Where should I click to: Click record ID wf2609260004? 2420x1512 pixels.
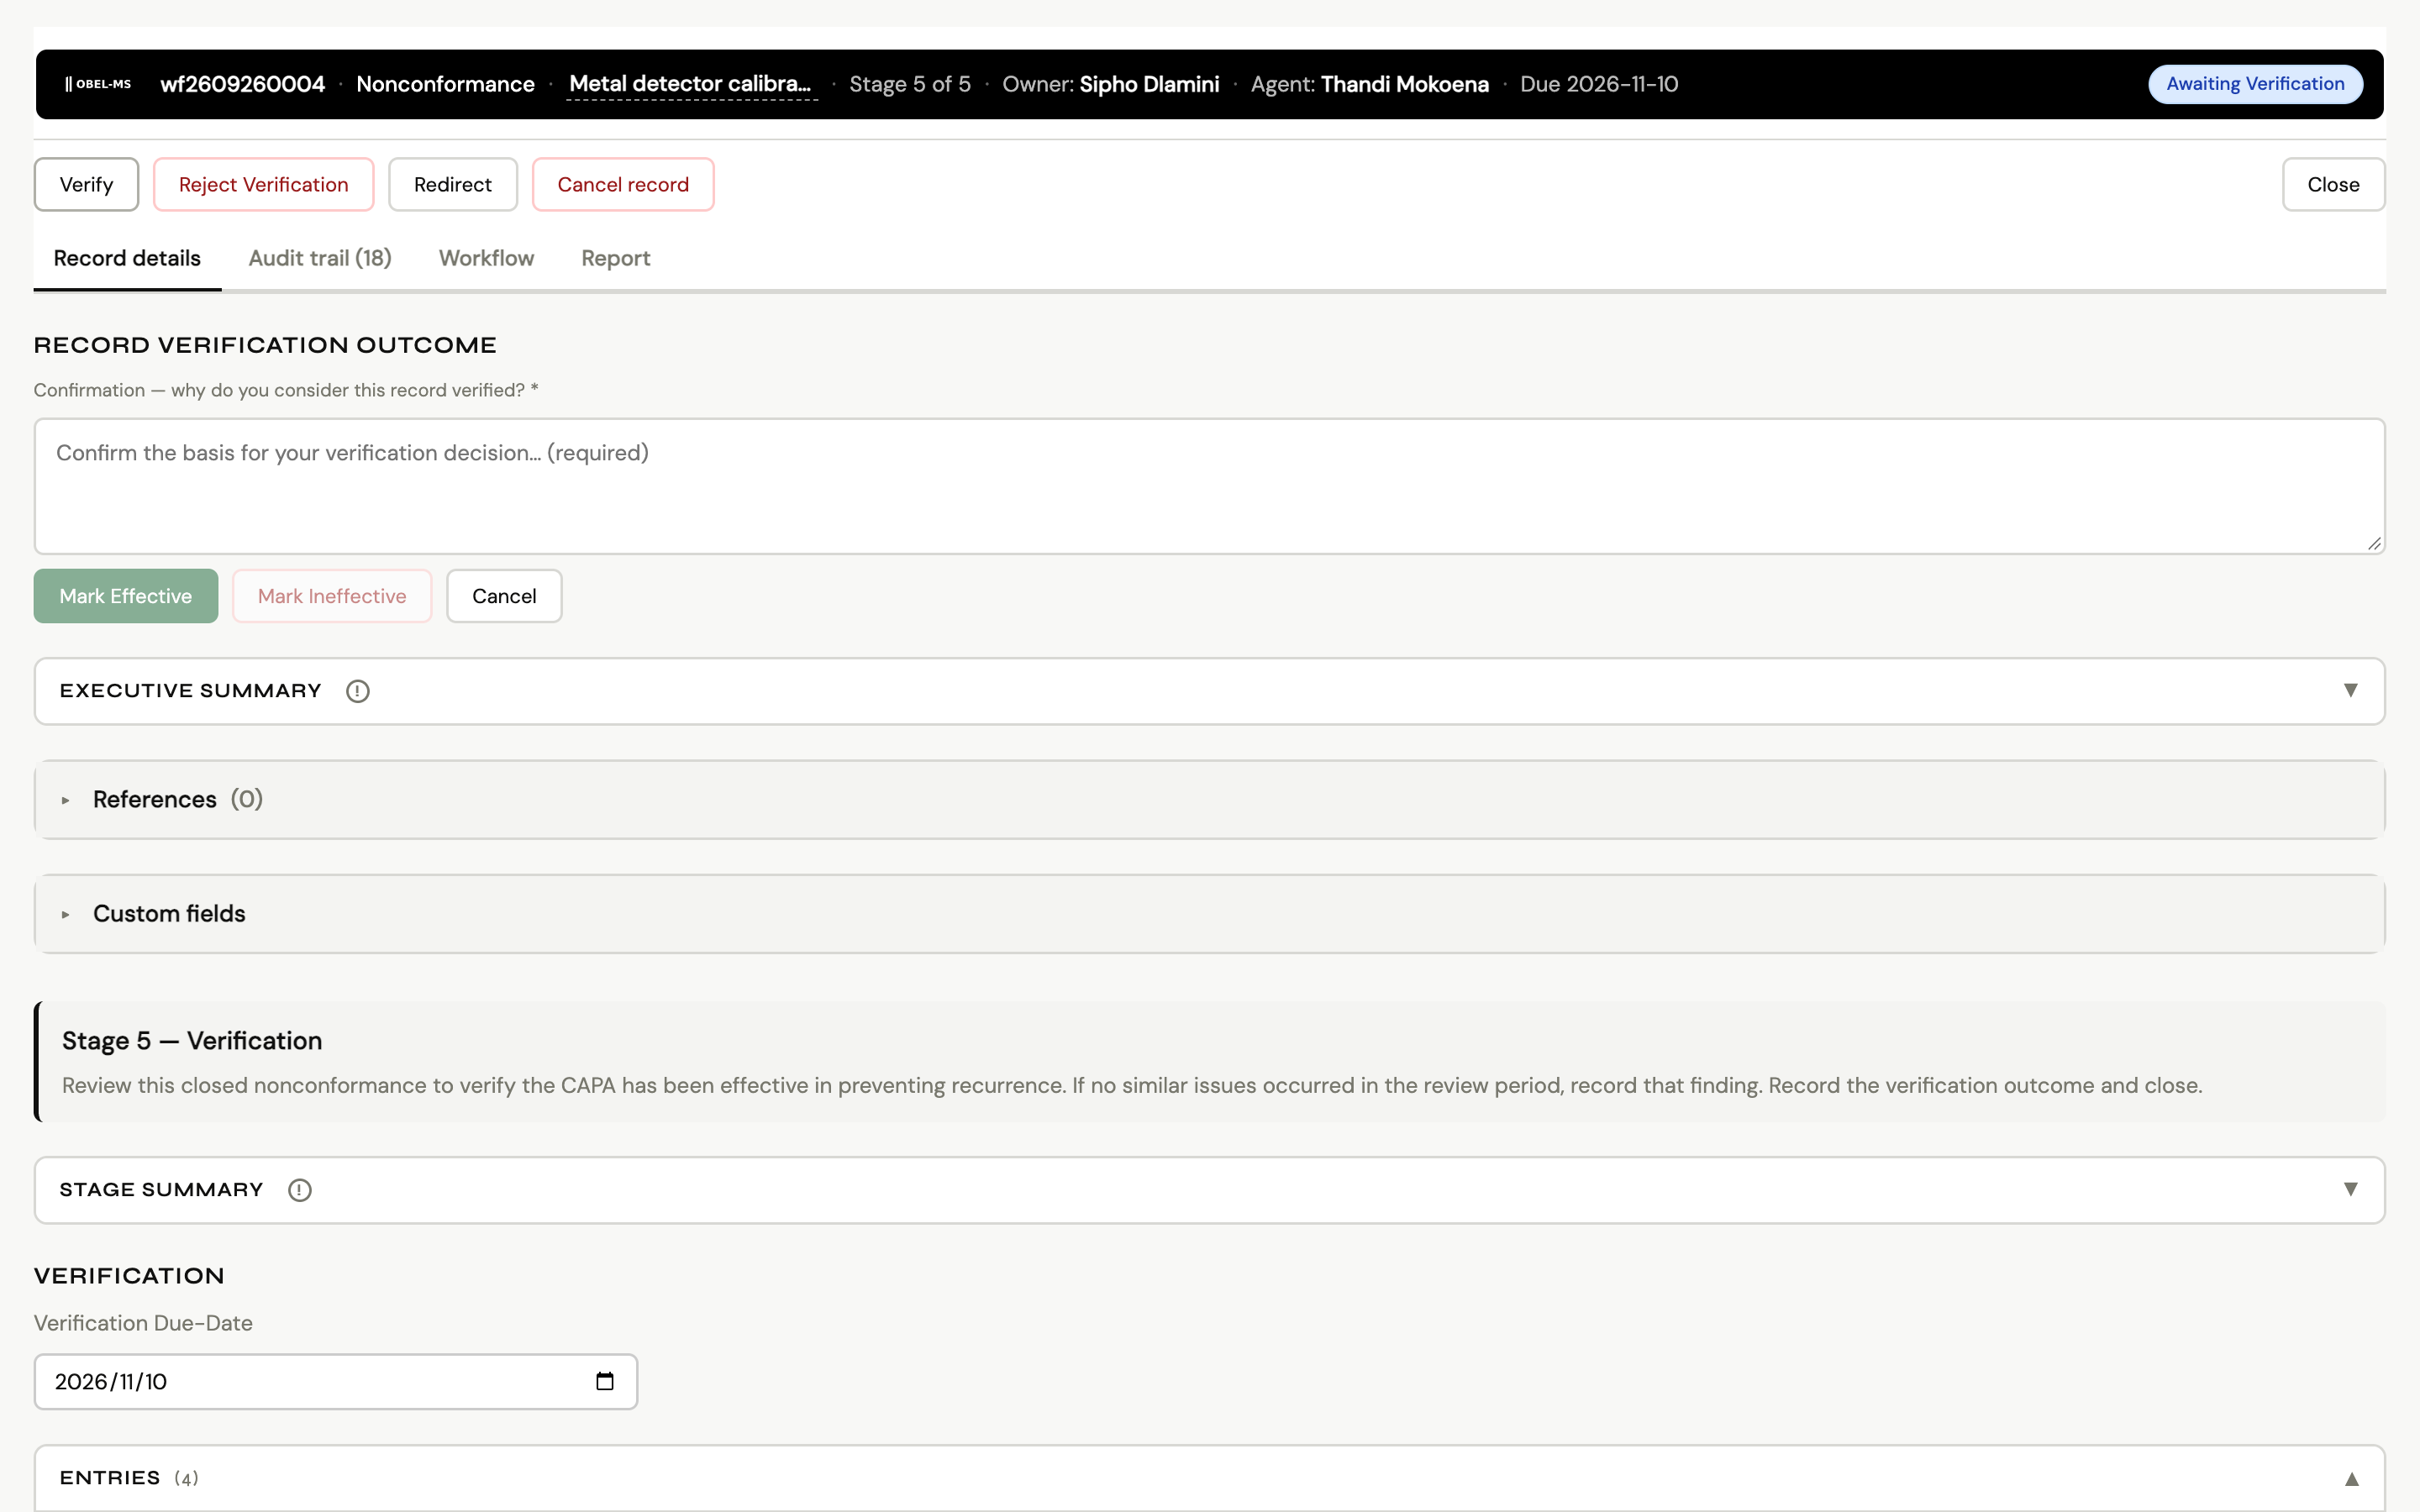[243, 84]
